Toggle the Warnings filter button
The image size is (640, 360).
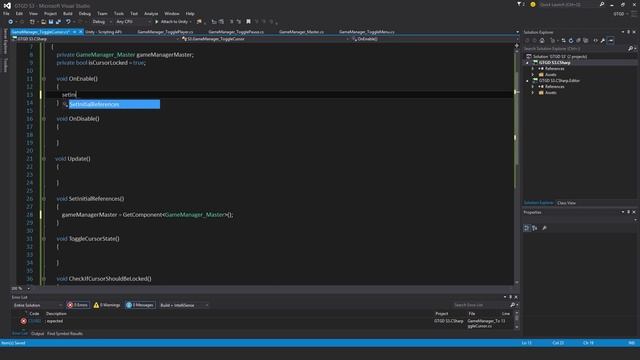coord(107,305)
